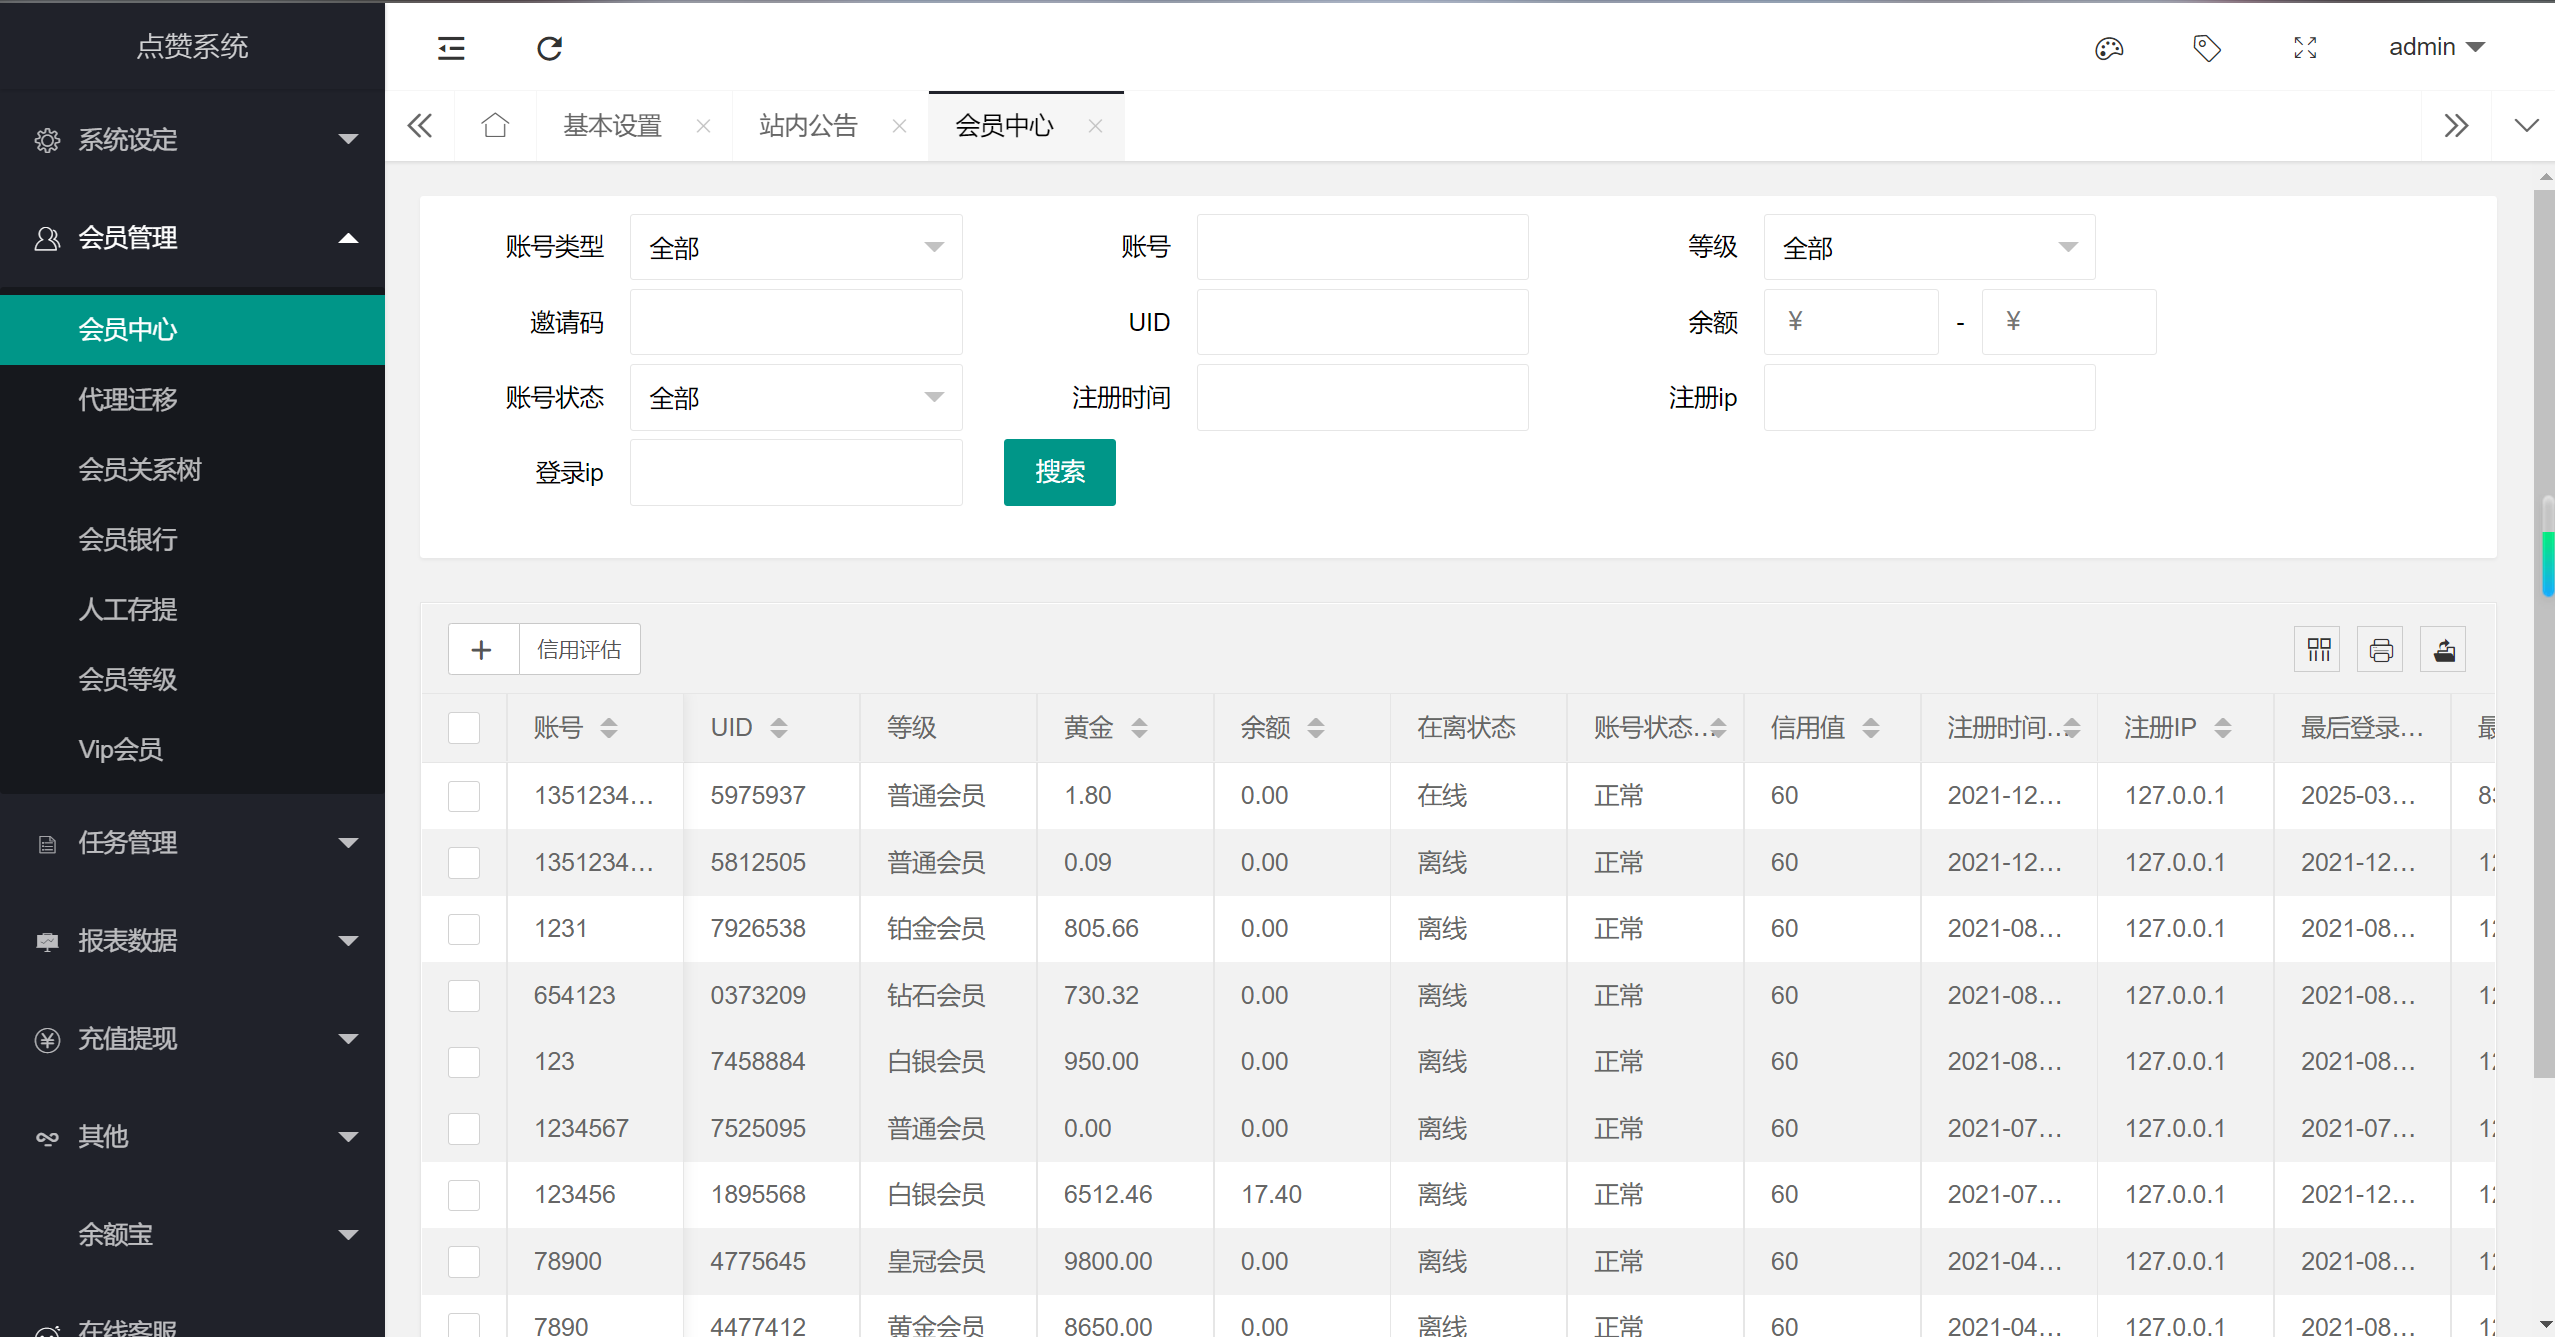This screenshot has width=2555, height=1337.
Task: Click the page vertical scrollbar
Action: click(x=2544, y=634)
